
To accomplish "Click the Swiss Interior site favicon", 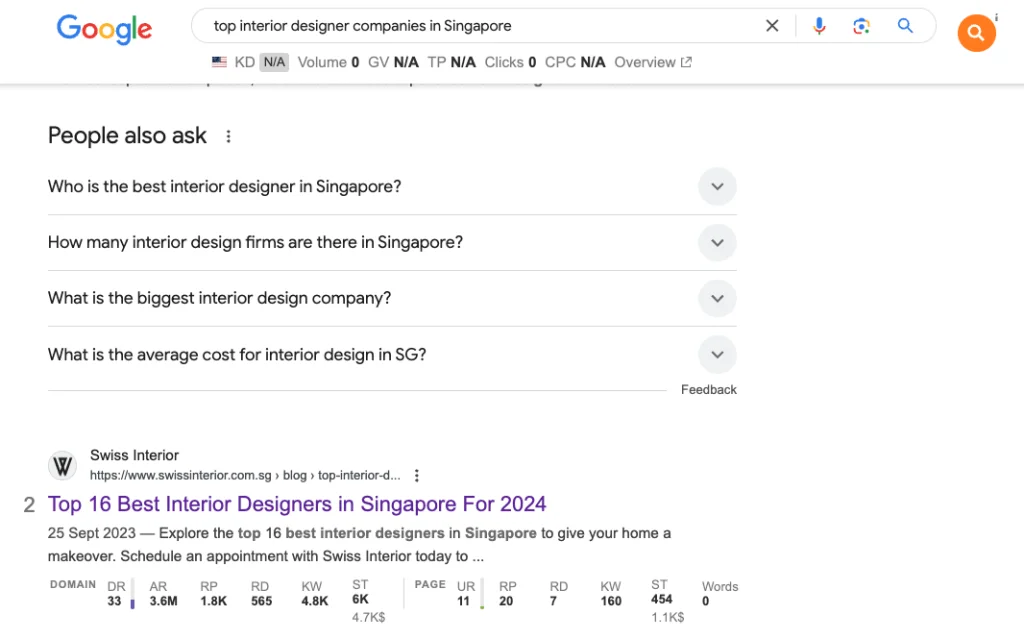I will (x=63, y=465).
